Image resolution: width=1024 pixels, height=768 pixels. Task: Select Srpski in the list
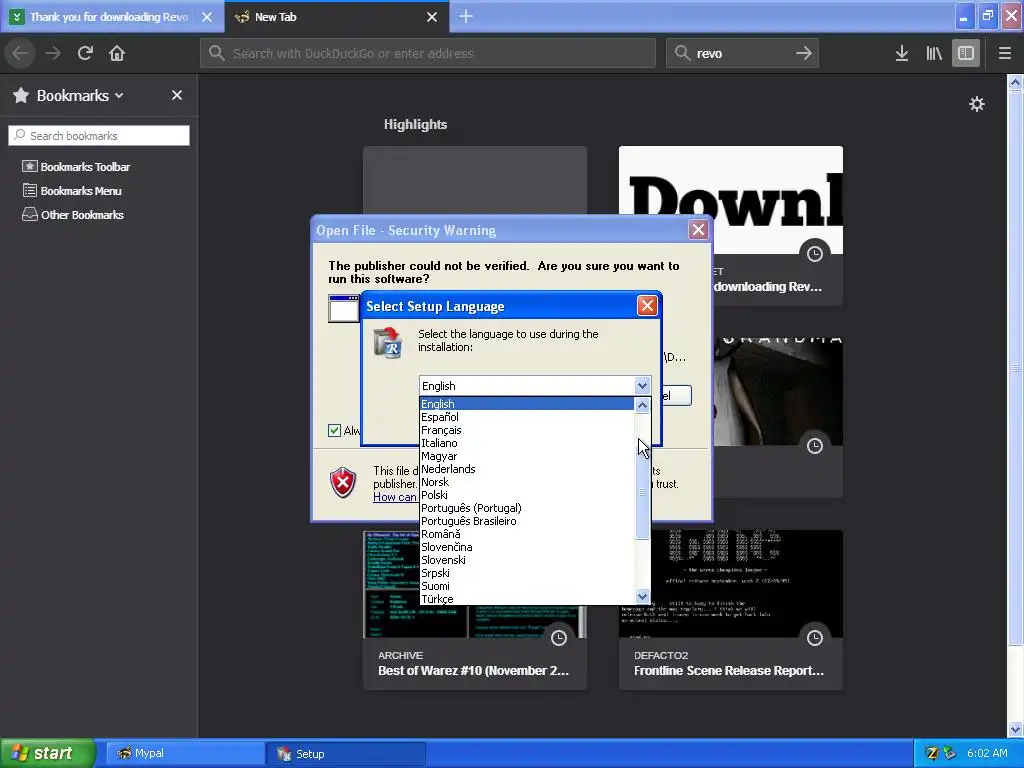(x=526, y=573)
